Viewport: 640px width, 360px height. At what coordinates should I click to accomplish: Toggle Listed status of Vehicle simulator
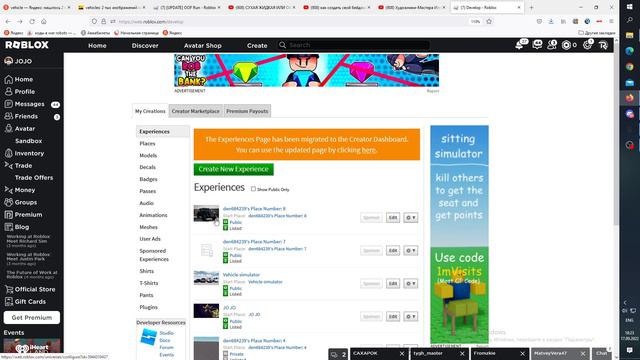pyautogui.click(x=225, y=294)
